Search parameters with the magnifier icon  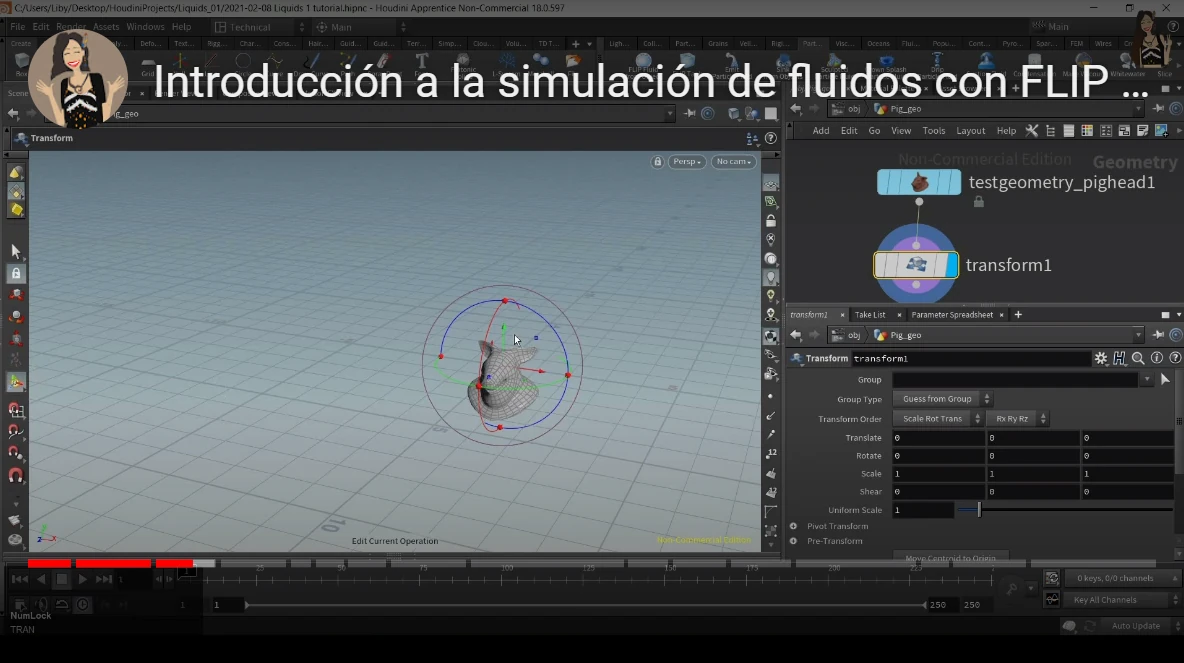1138,359
